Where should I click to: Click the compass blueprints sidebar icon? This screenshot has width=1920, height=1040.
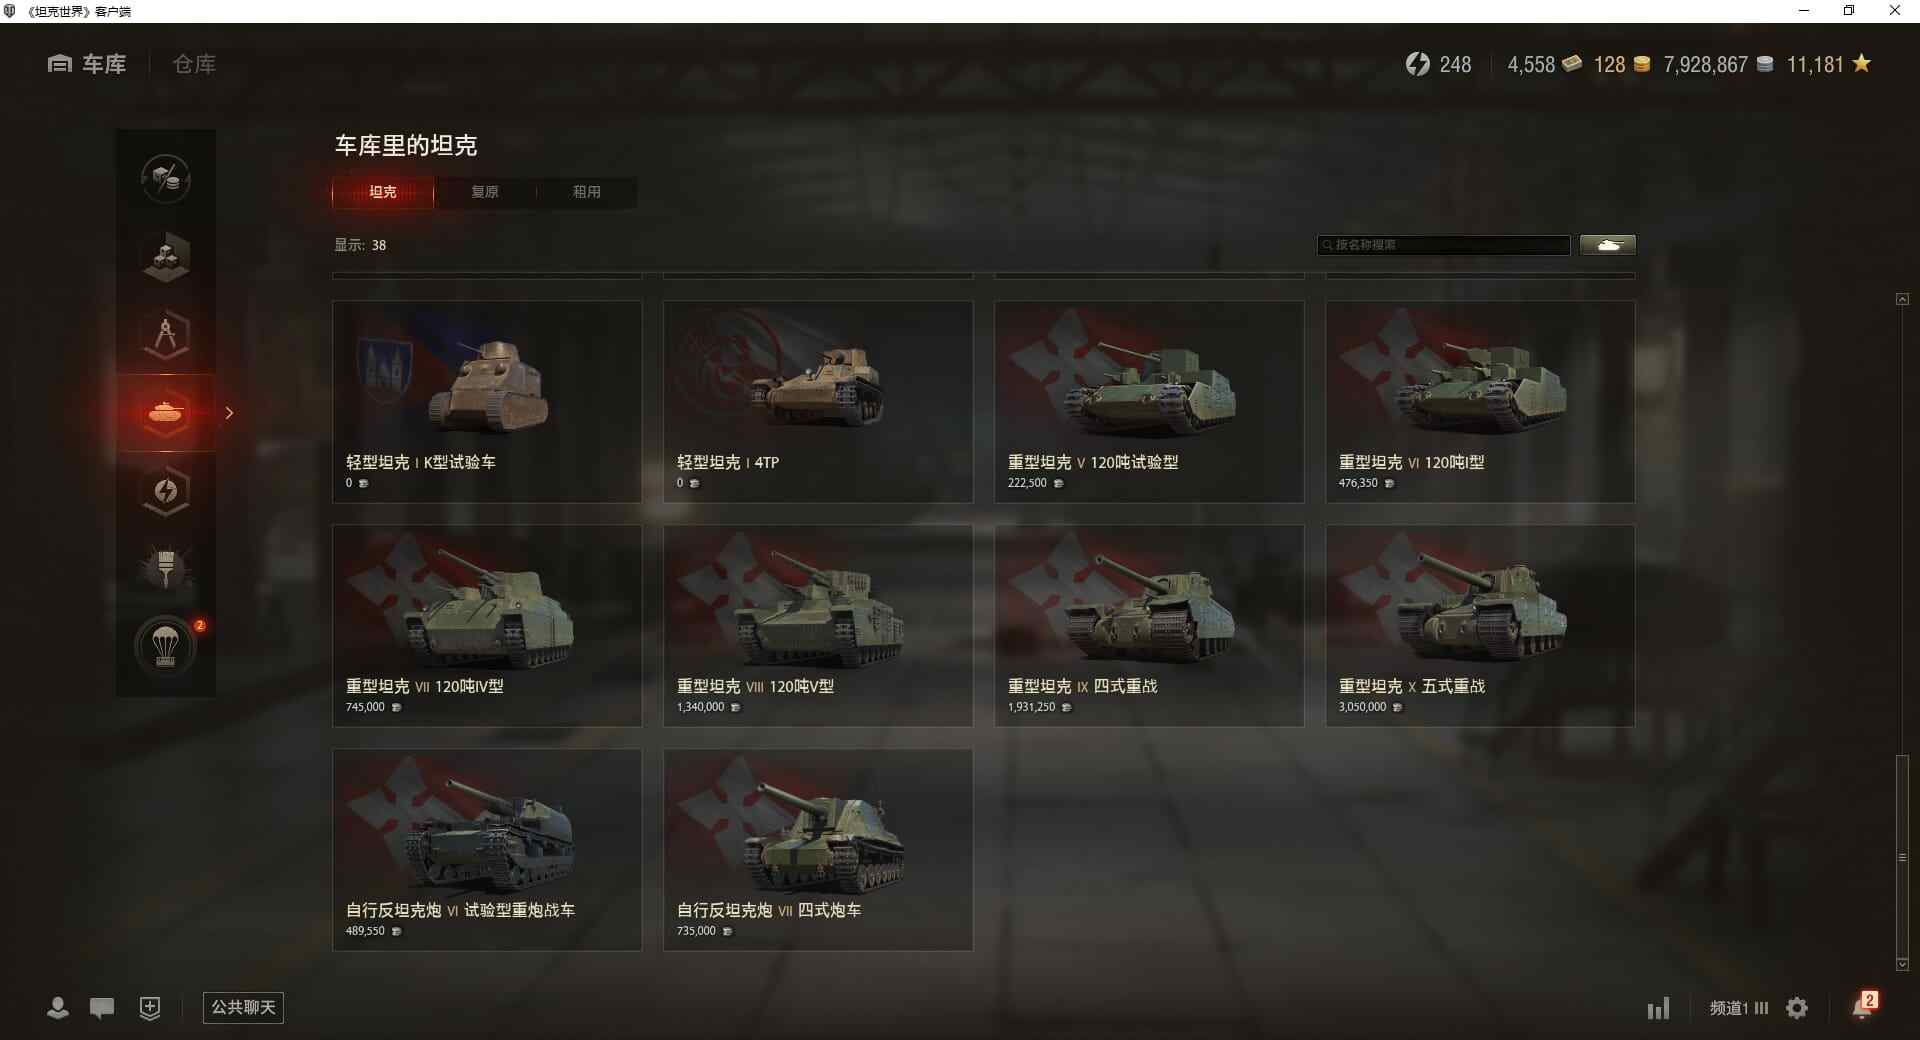point(166,335)
